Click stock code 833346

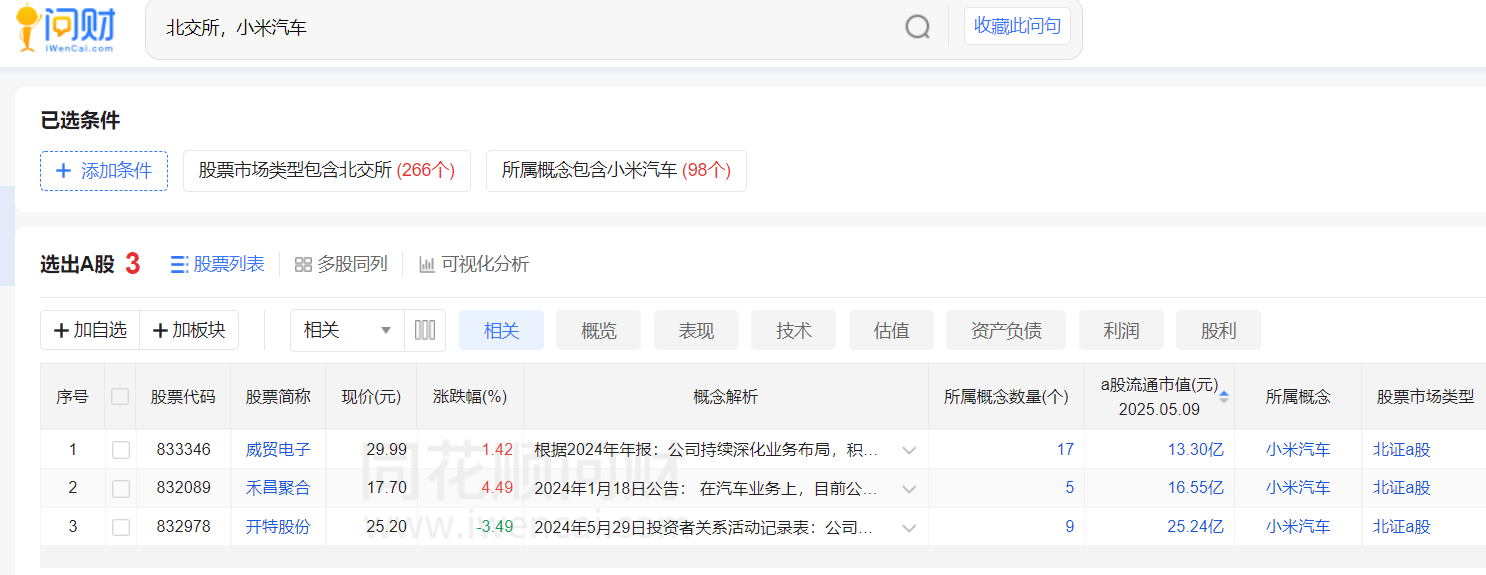pos(184,450)
